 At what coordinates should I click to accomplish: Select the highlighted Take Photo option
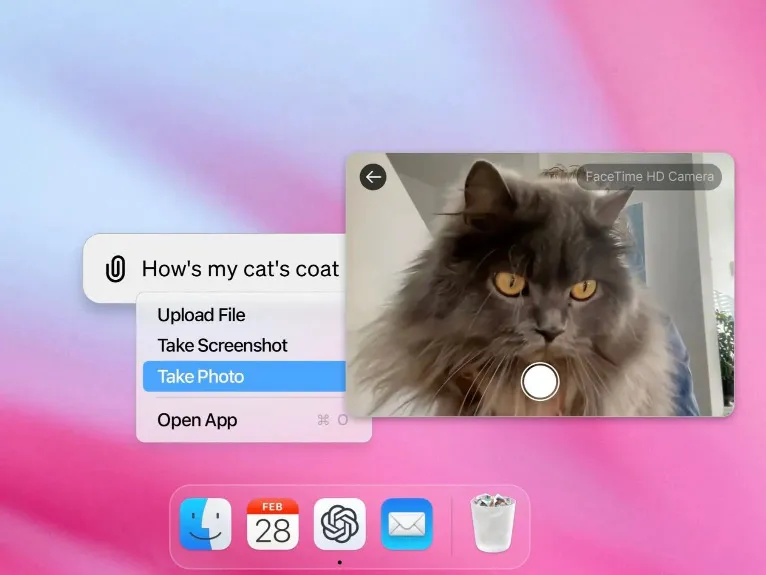click(201, 377)
